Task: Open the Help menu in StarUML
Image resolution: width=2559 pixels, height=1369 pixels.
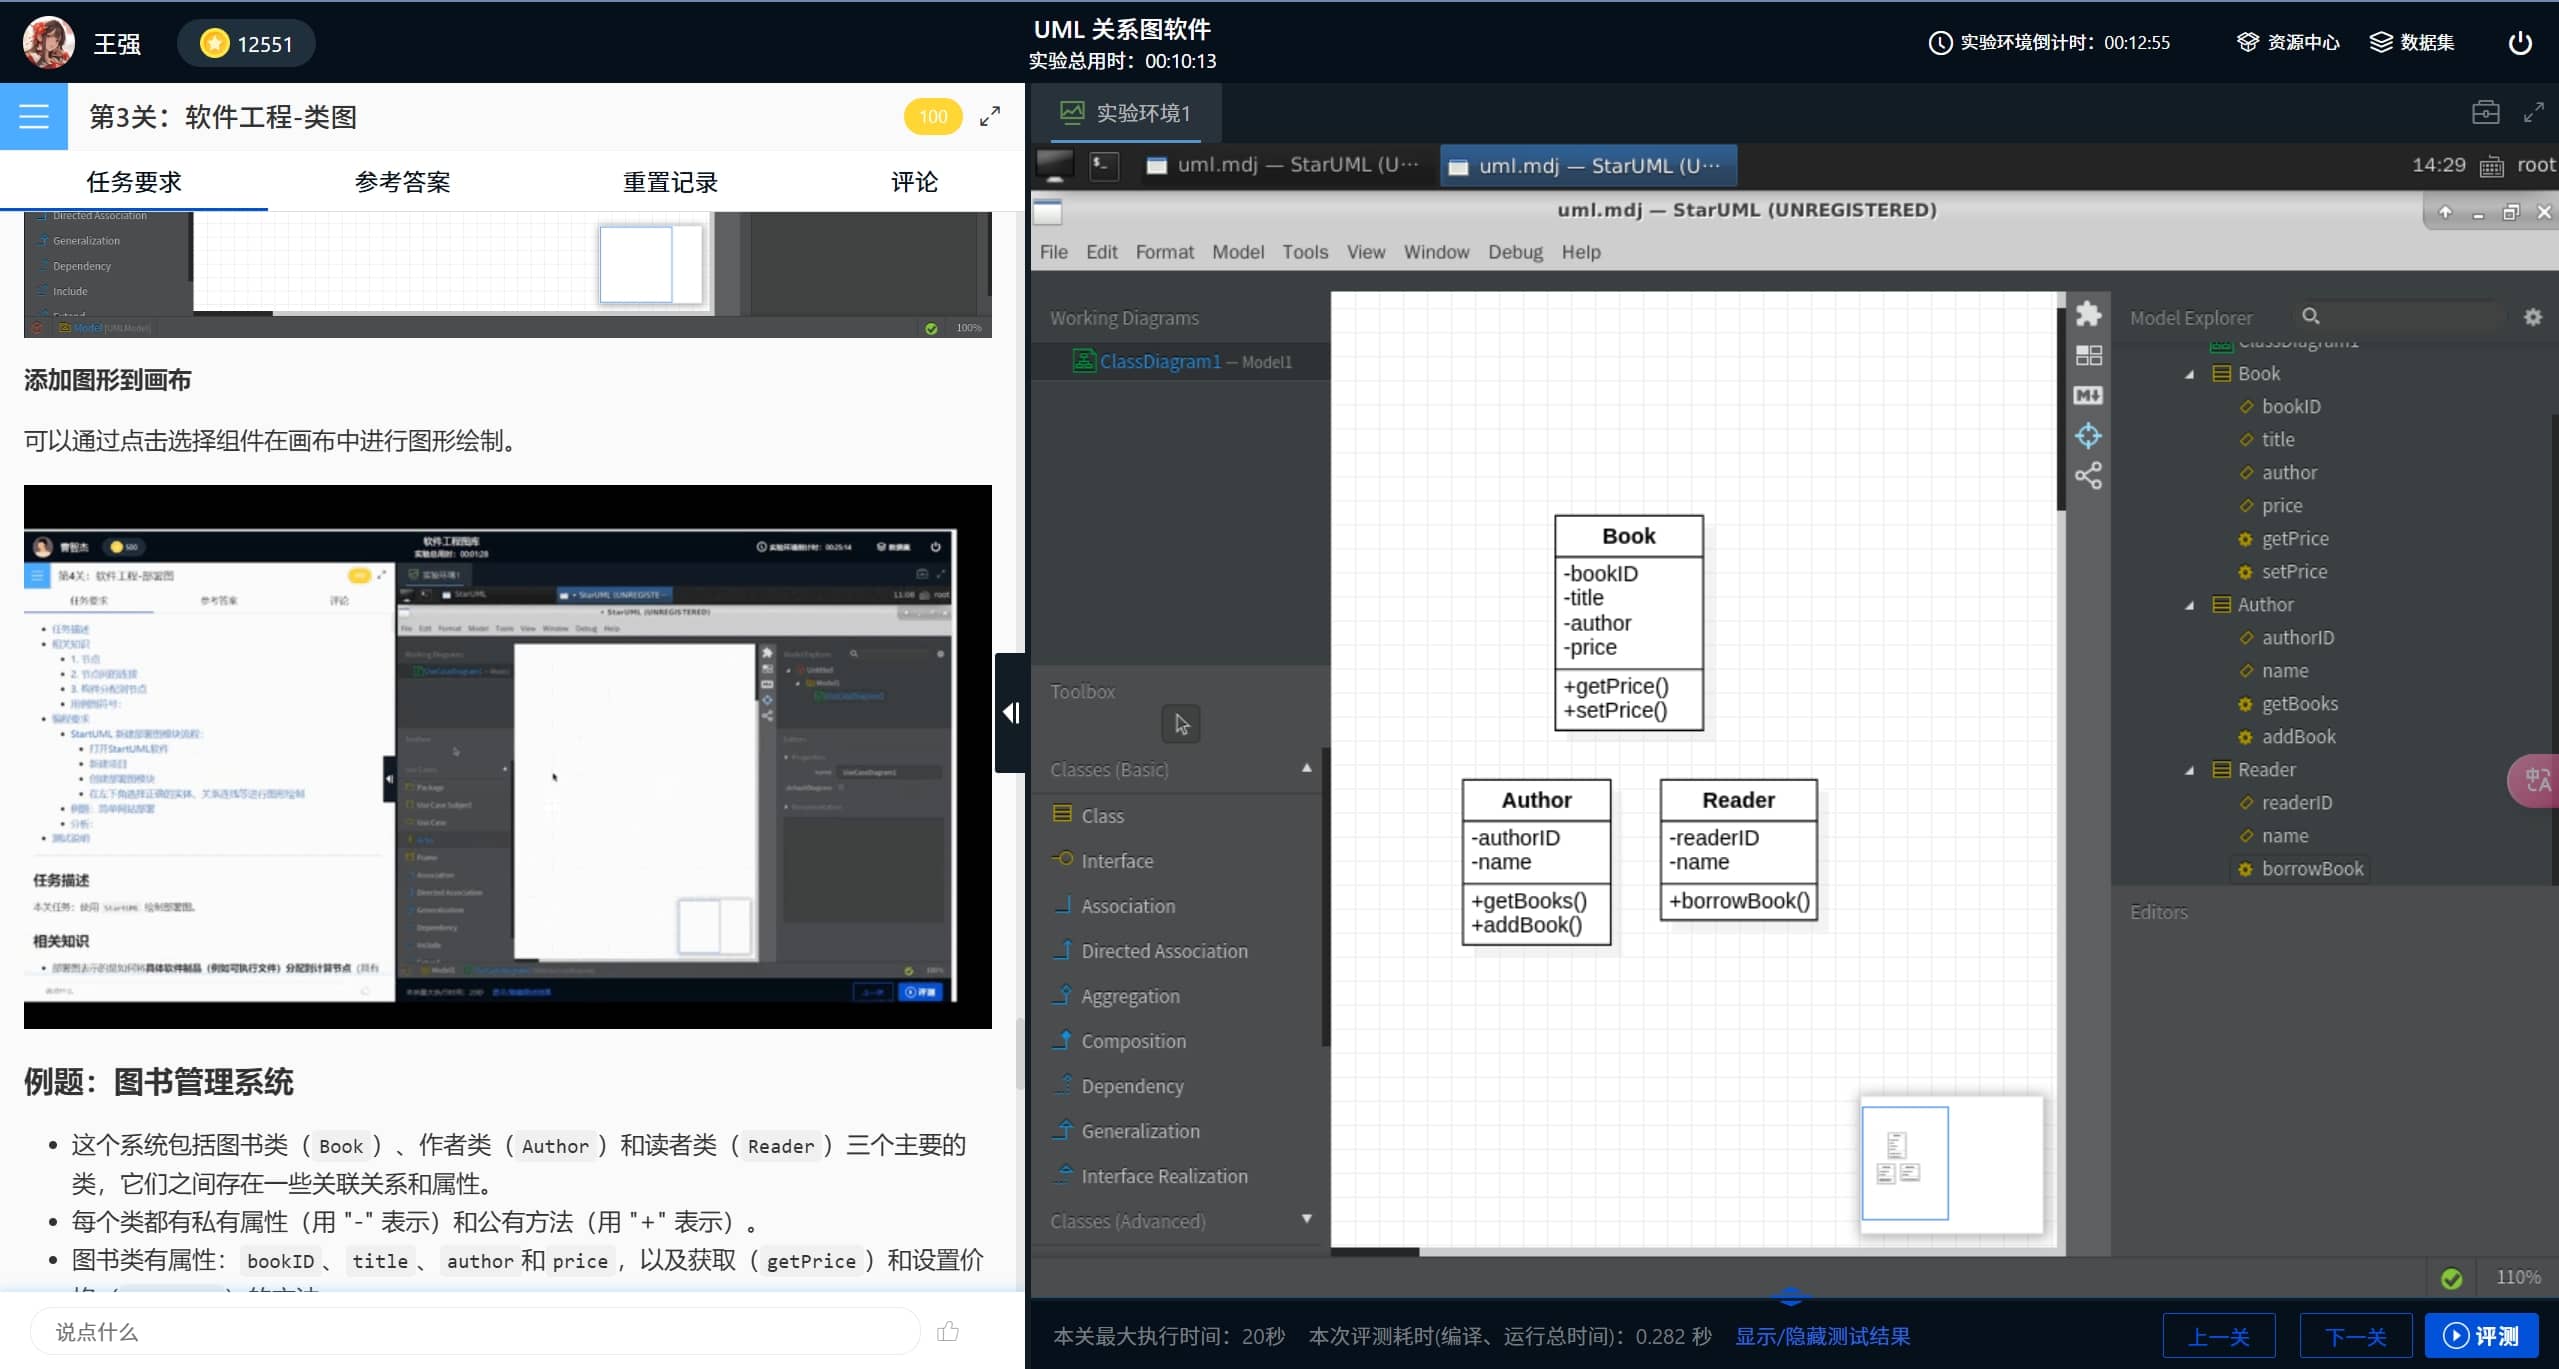Action: click(x=1581, y=252)
